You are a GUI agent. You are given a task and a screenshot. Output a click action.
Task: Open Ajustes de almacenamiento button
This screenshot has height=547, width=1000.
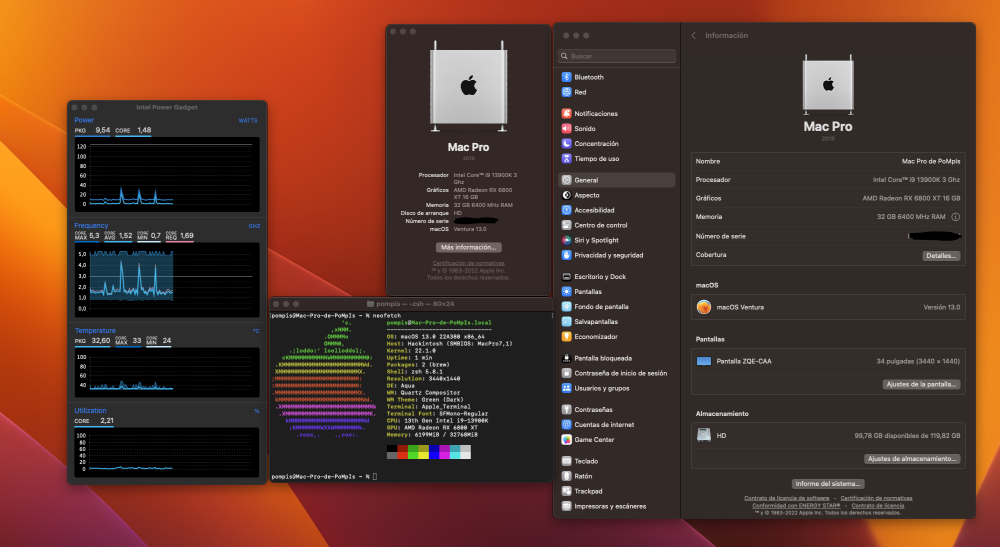pyautogui.click(x=913, y=459)
